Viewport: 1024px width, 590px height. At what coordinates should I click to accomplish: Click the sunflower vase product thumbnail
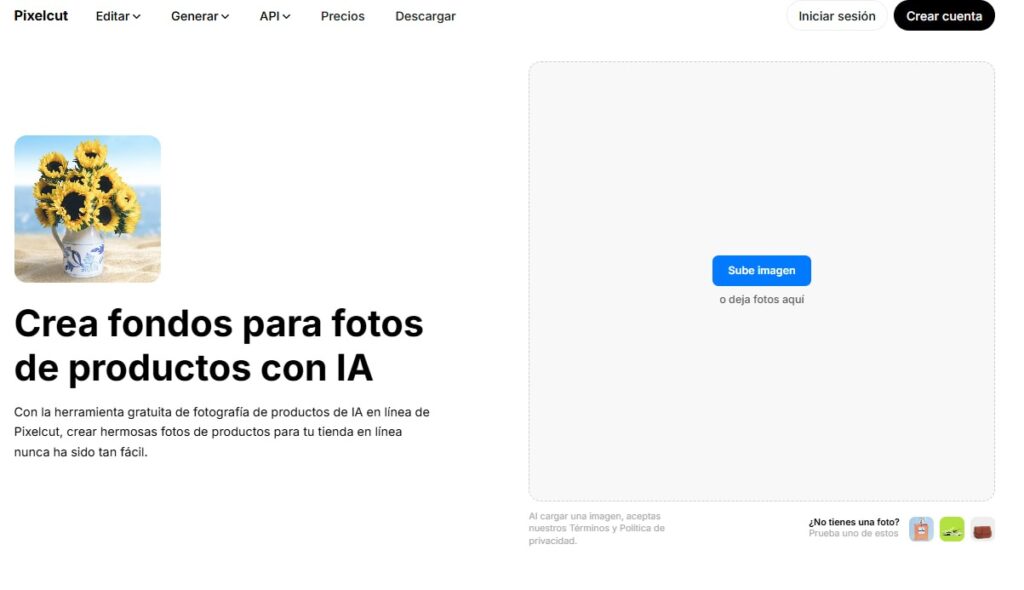(87, 208)
